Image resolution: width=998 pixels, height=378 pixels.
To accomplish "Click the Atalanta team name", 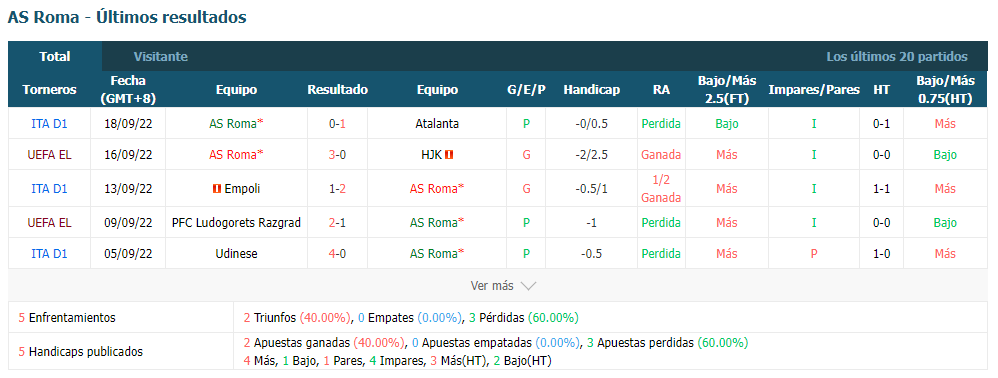I will (x=437, y=123).
